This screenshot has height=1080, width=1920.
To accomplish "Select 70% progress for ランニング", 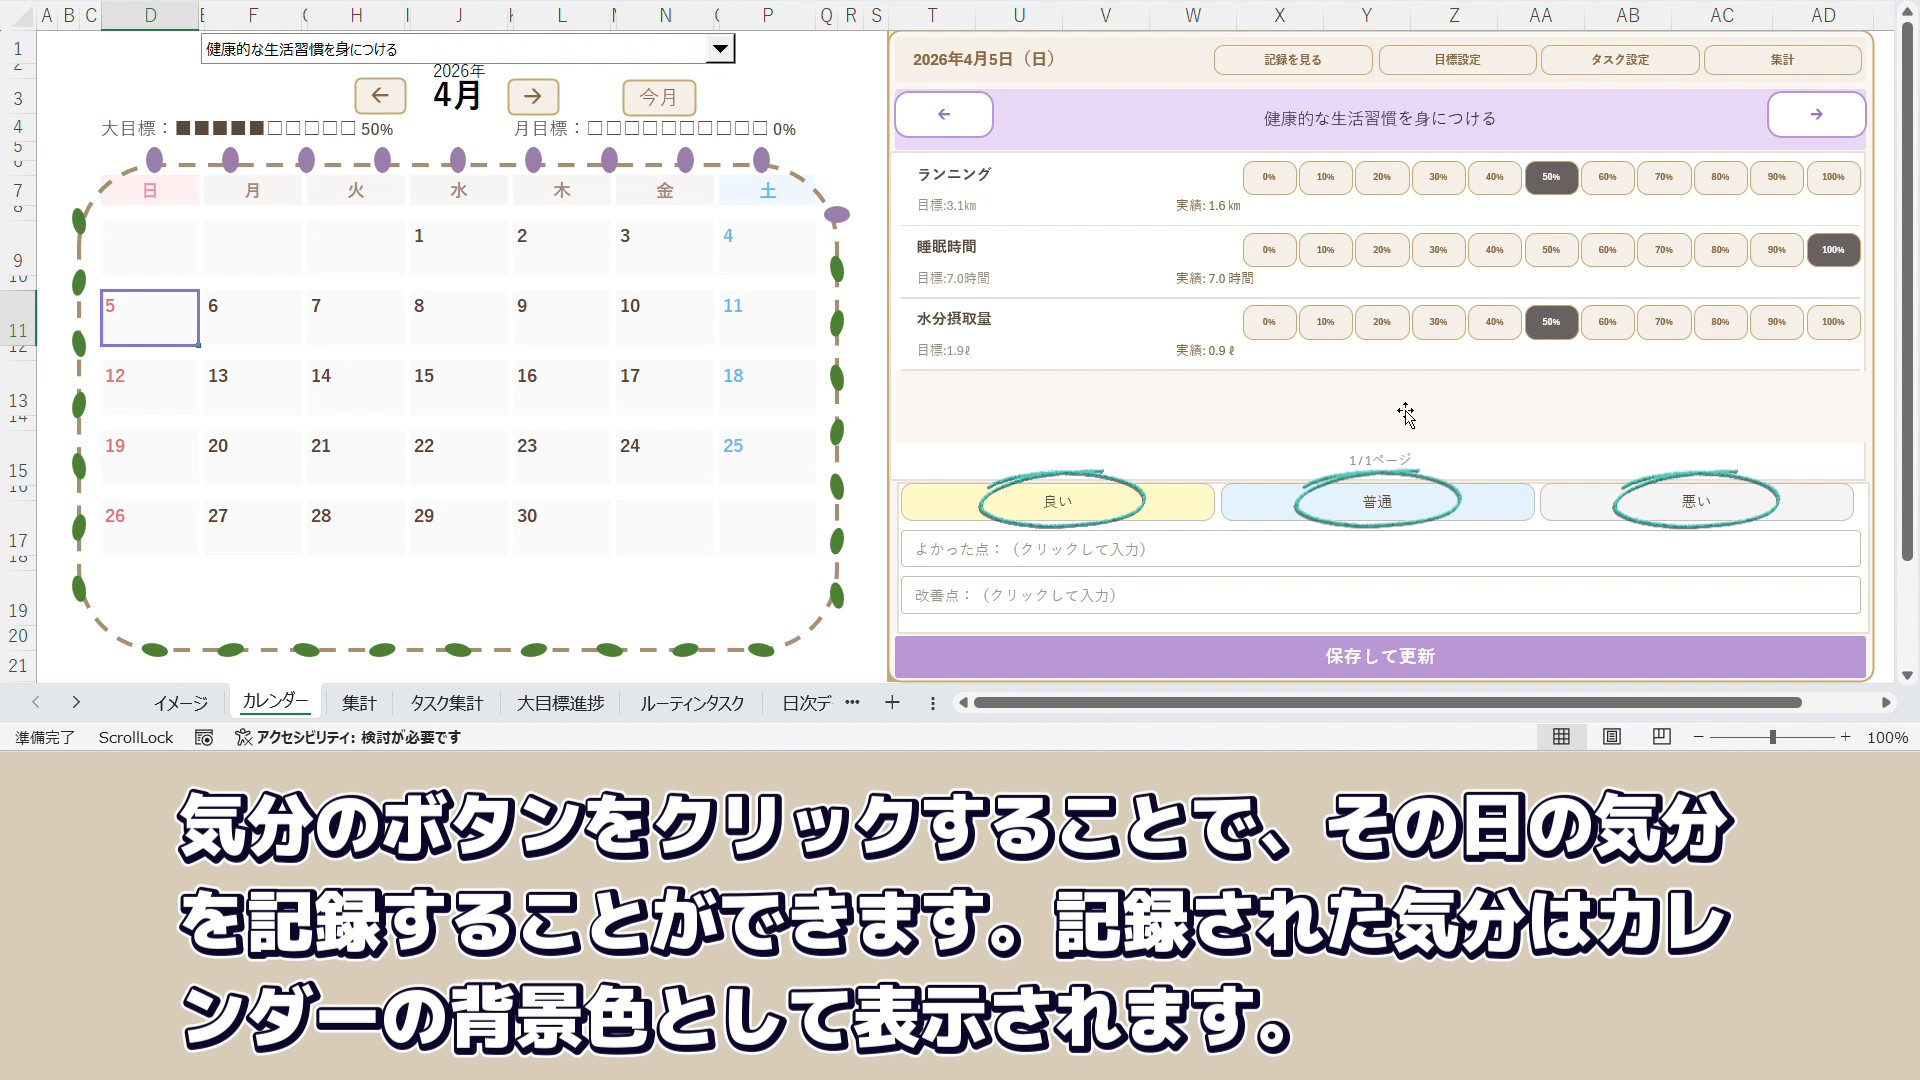I will (1663, 178).
